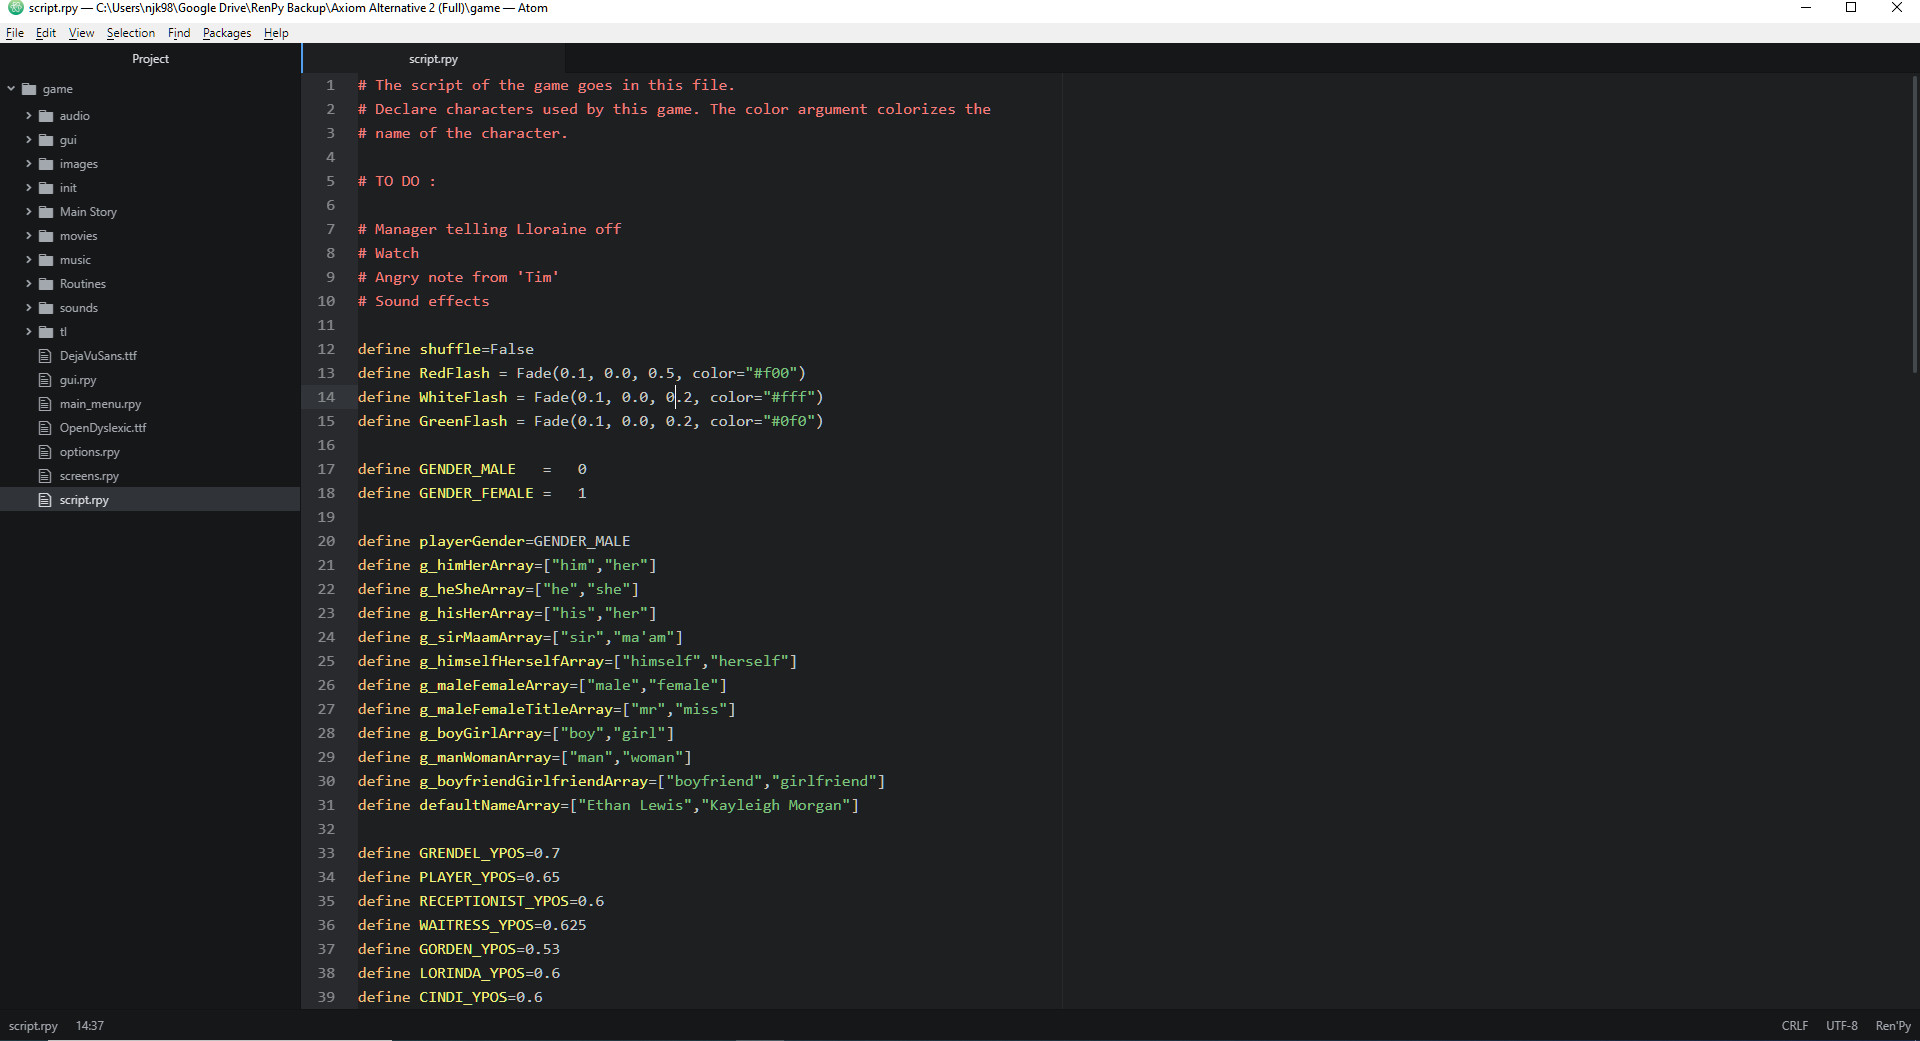Expand the audio folder
Image resolution: width=1920 pixels, height=1041 pixels.
(x=27, y=116)
